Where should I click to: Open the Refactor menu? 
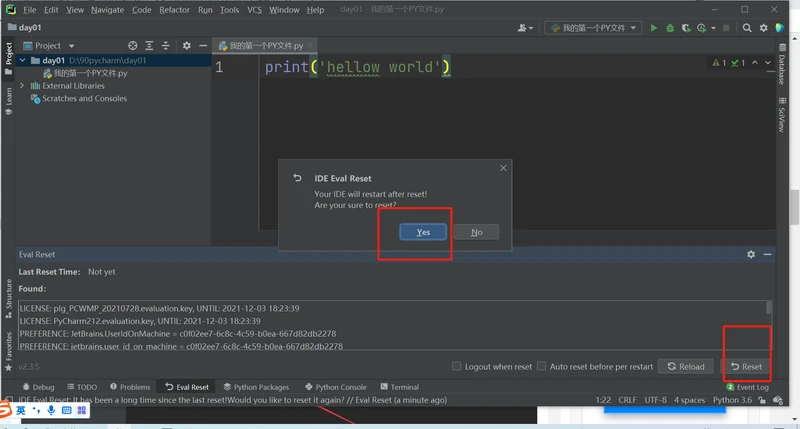pos(174,9)
